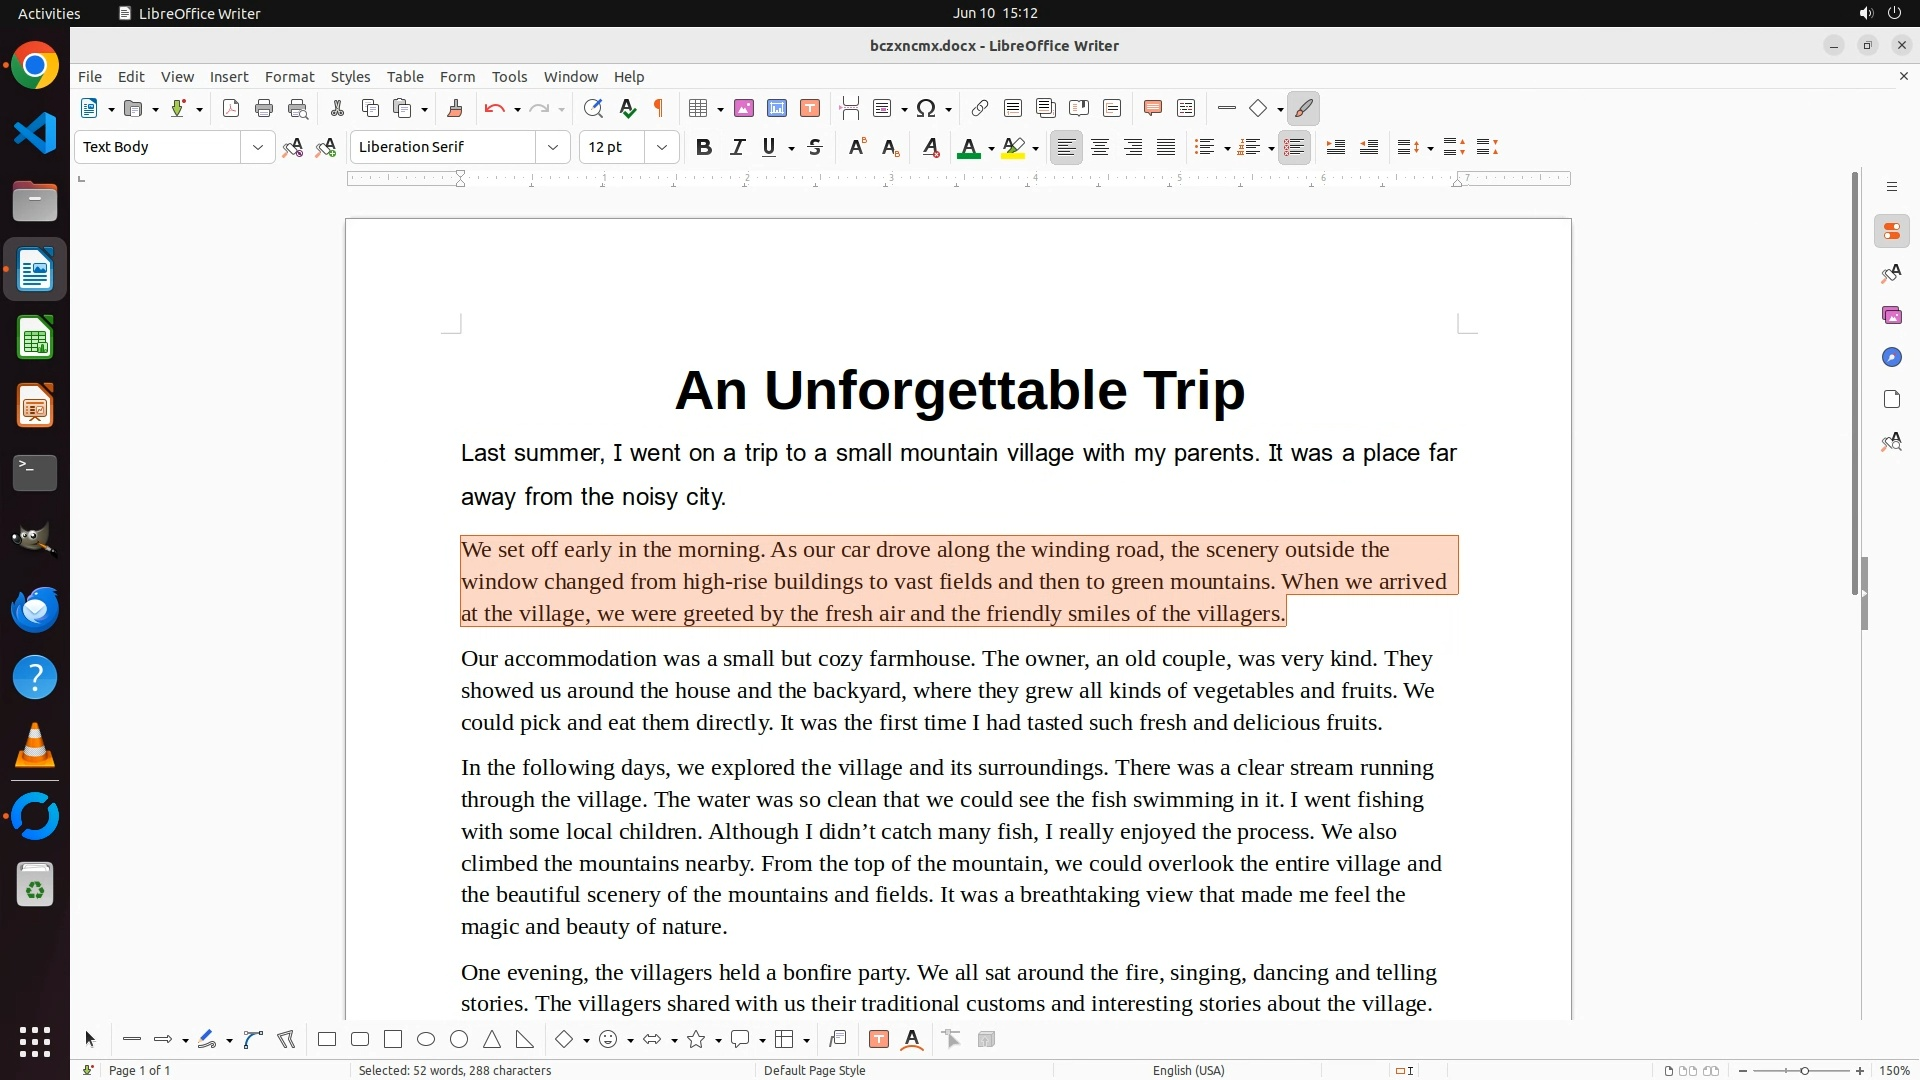1920x1080 pixels.
Task: Click the zoom slider in status bar
Action: pos(1803,1071)
